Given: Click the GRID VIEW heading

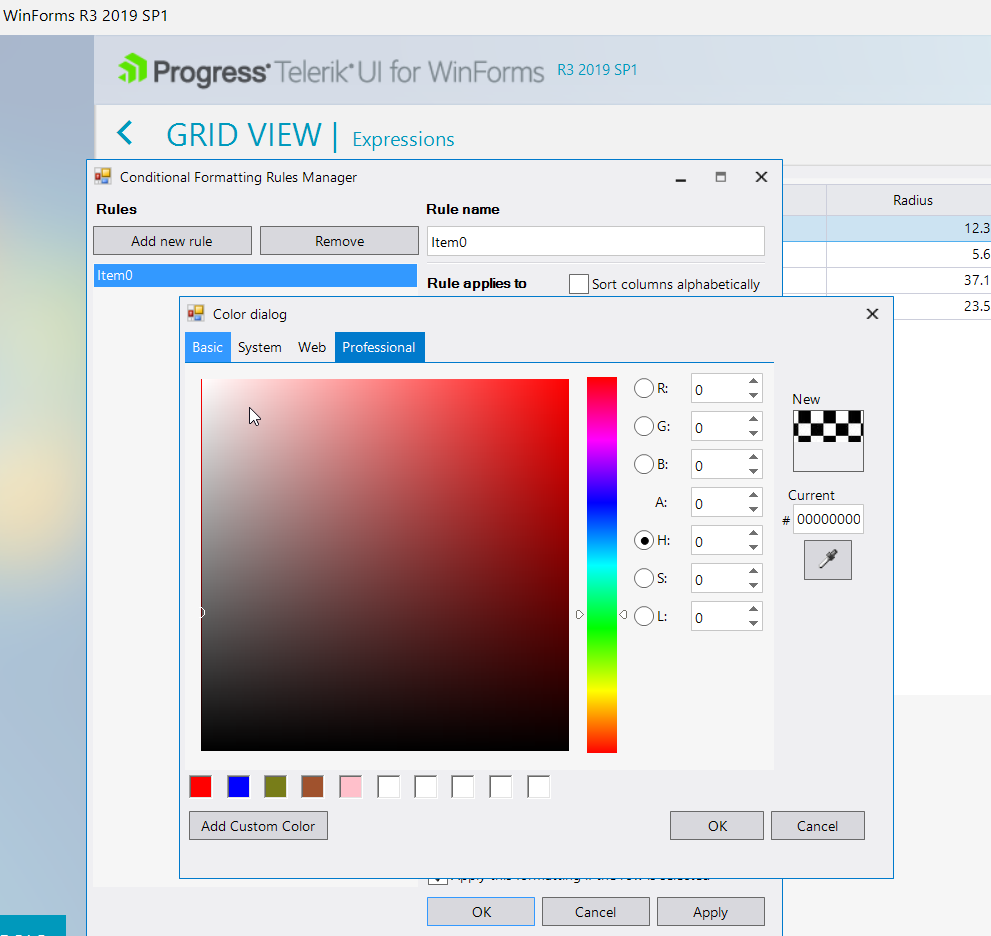Looking at the screenshot, I should click(244, 135).
